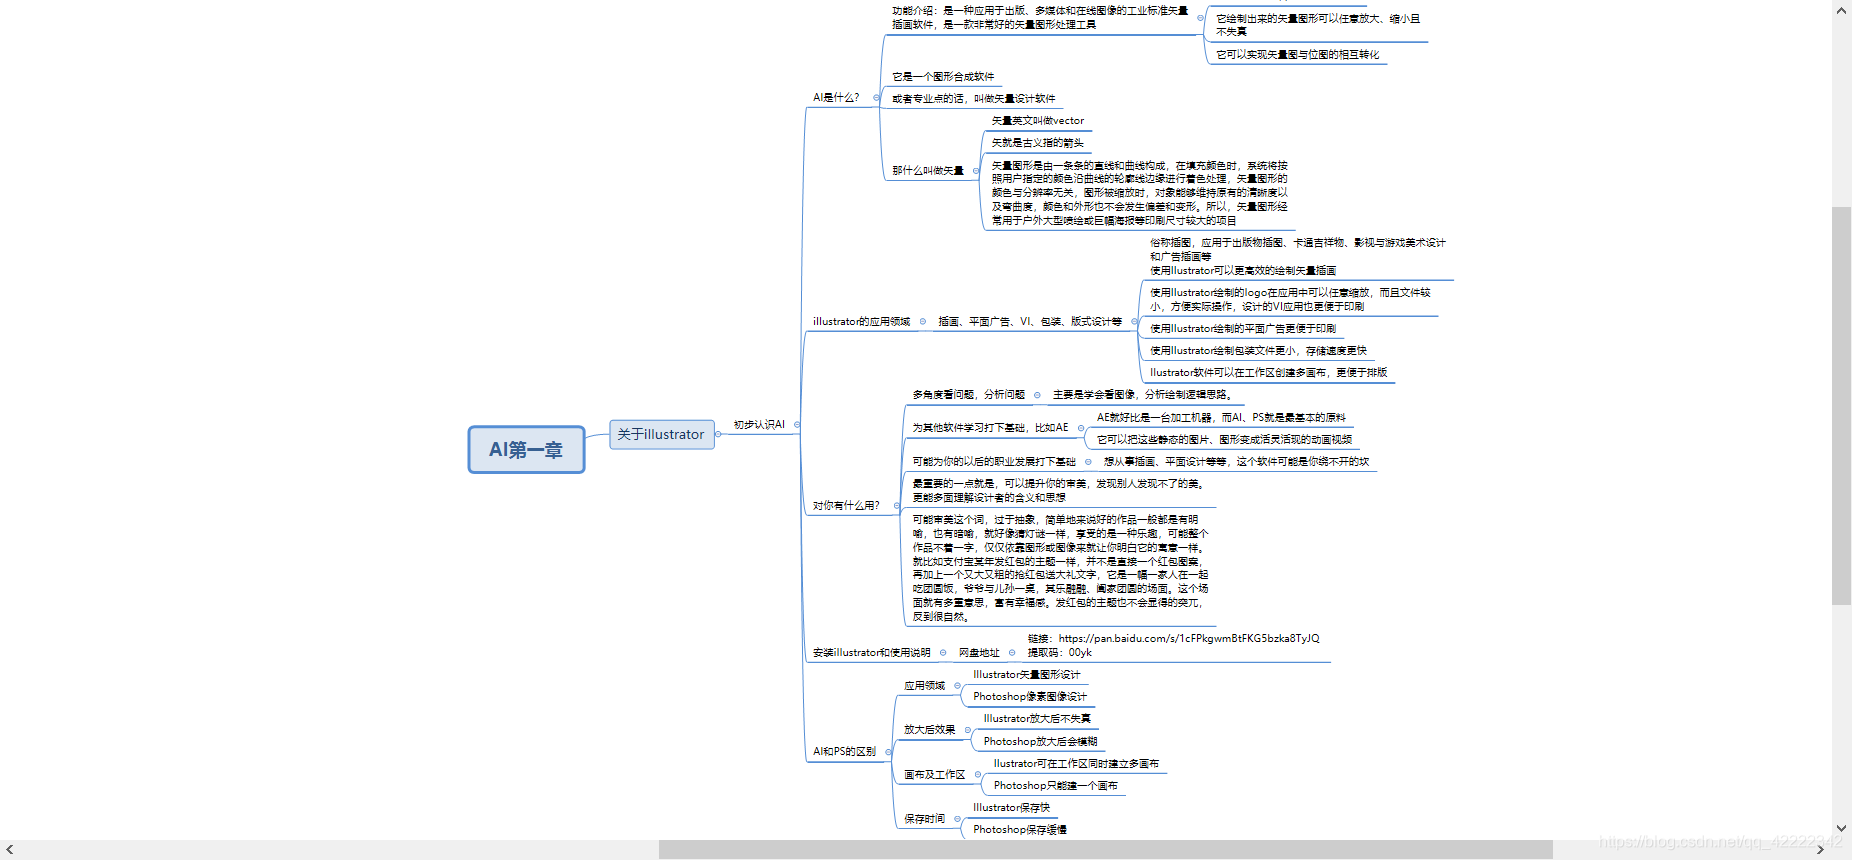
Task: Click the vertical scrollbar up arrow
Action: click(x=1842, y=9)
